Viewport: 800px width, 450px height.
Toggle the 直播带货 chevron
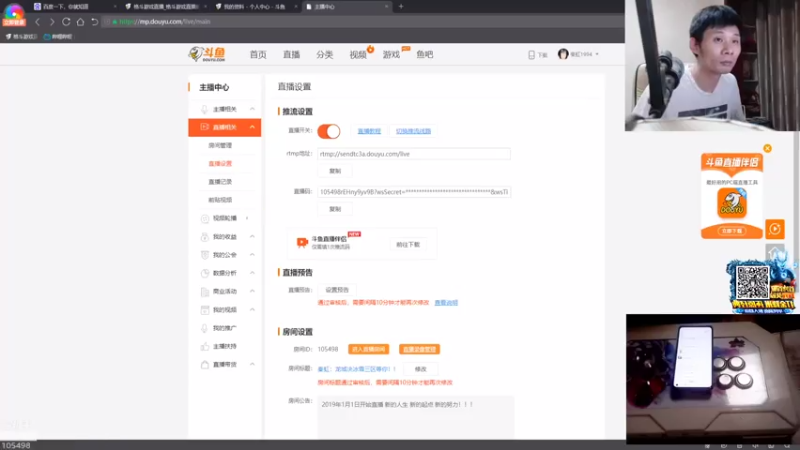(252, 365)
